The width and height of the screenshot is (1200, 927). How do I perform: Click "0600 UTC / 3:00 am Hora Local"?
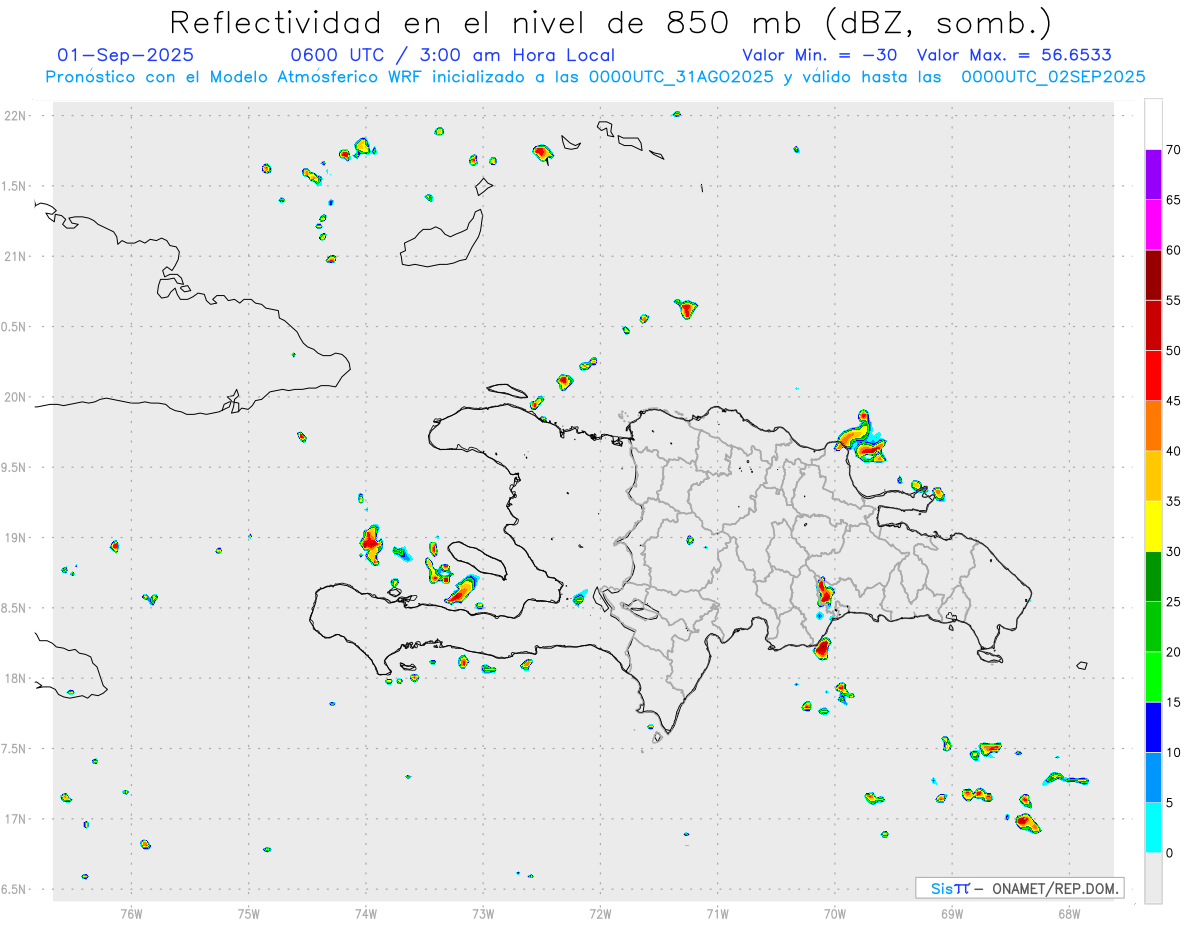(452, 55)
